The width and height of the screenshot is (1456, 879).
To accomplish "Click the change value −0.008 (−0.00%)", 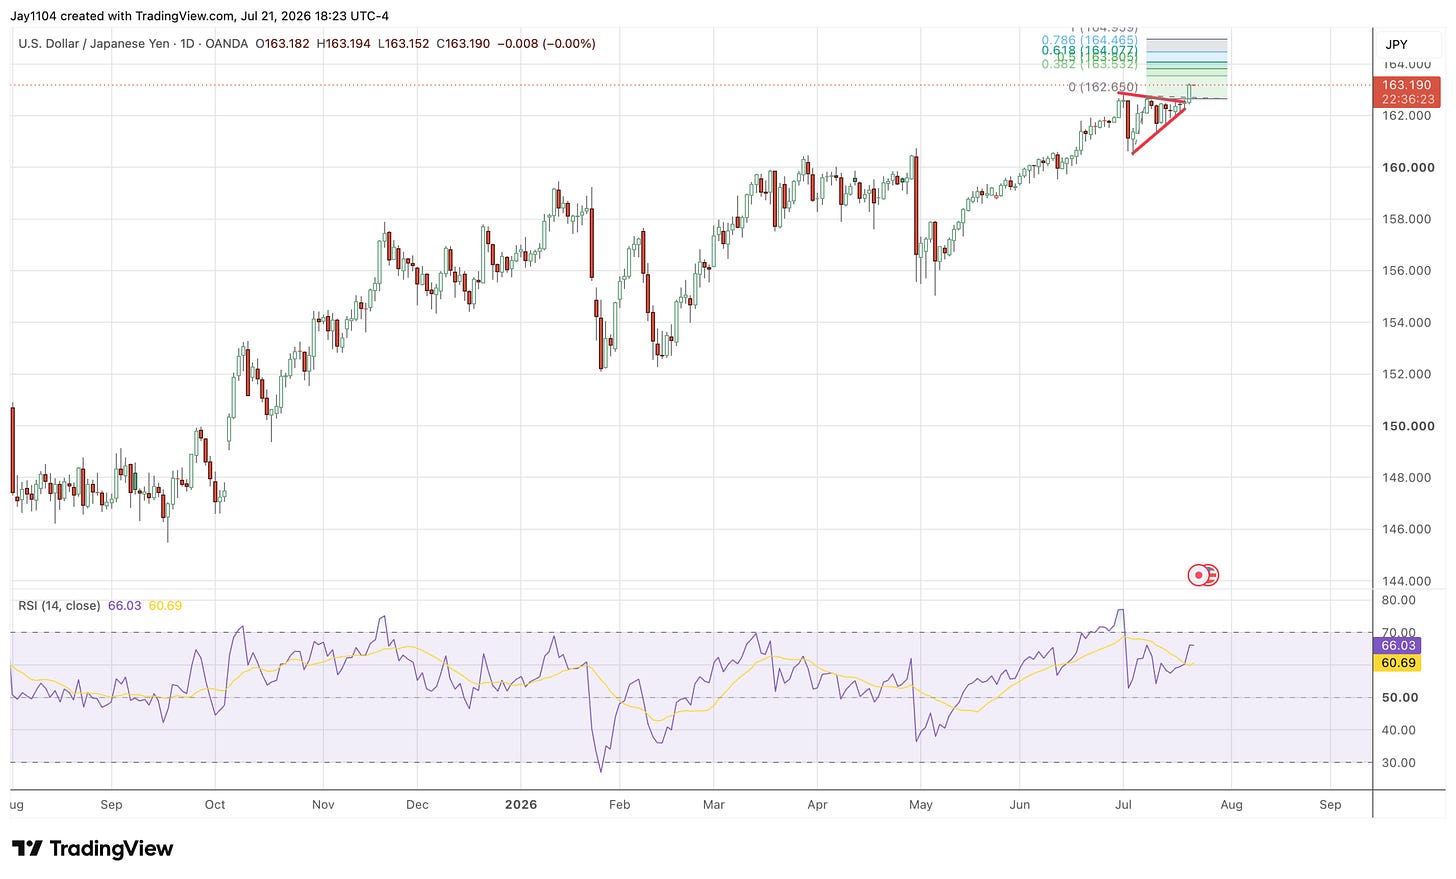I will [x=546, y=44].
